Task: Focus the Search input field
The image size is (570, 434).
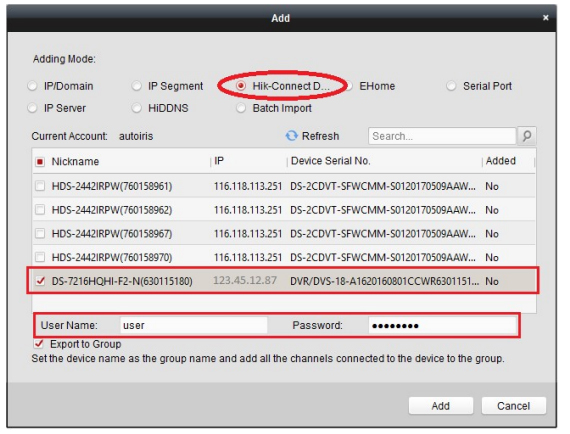Action: click(442, 136)
